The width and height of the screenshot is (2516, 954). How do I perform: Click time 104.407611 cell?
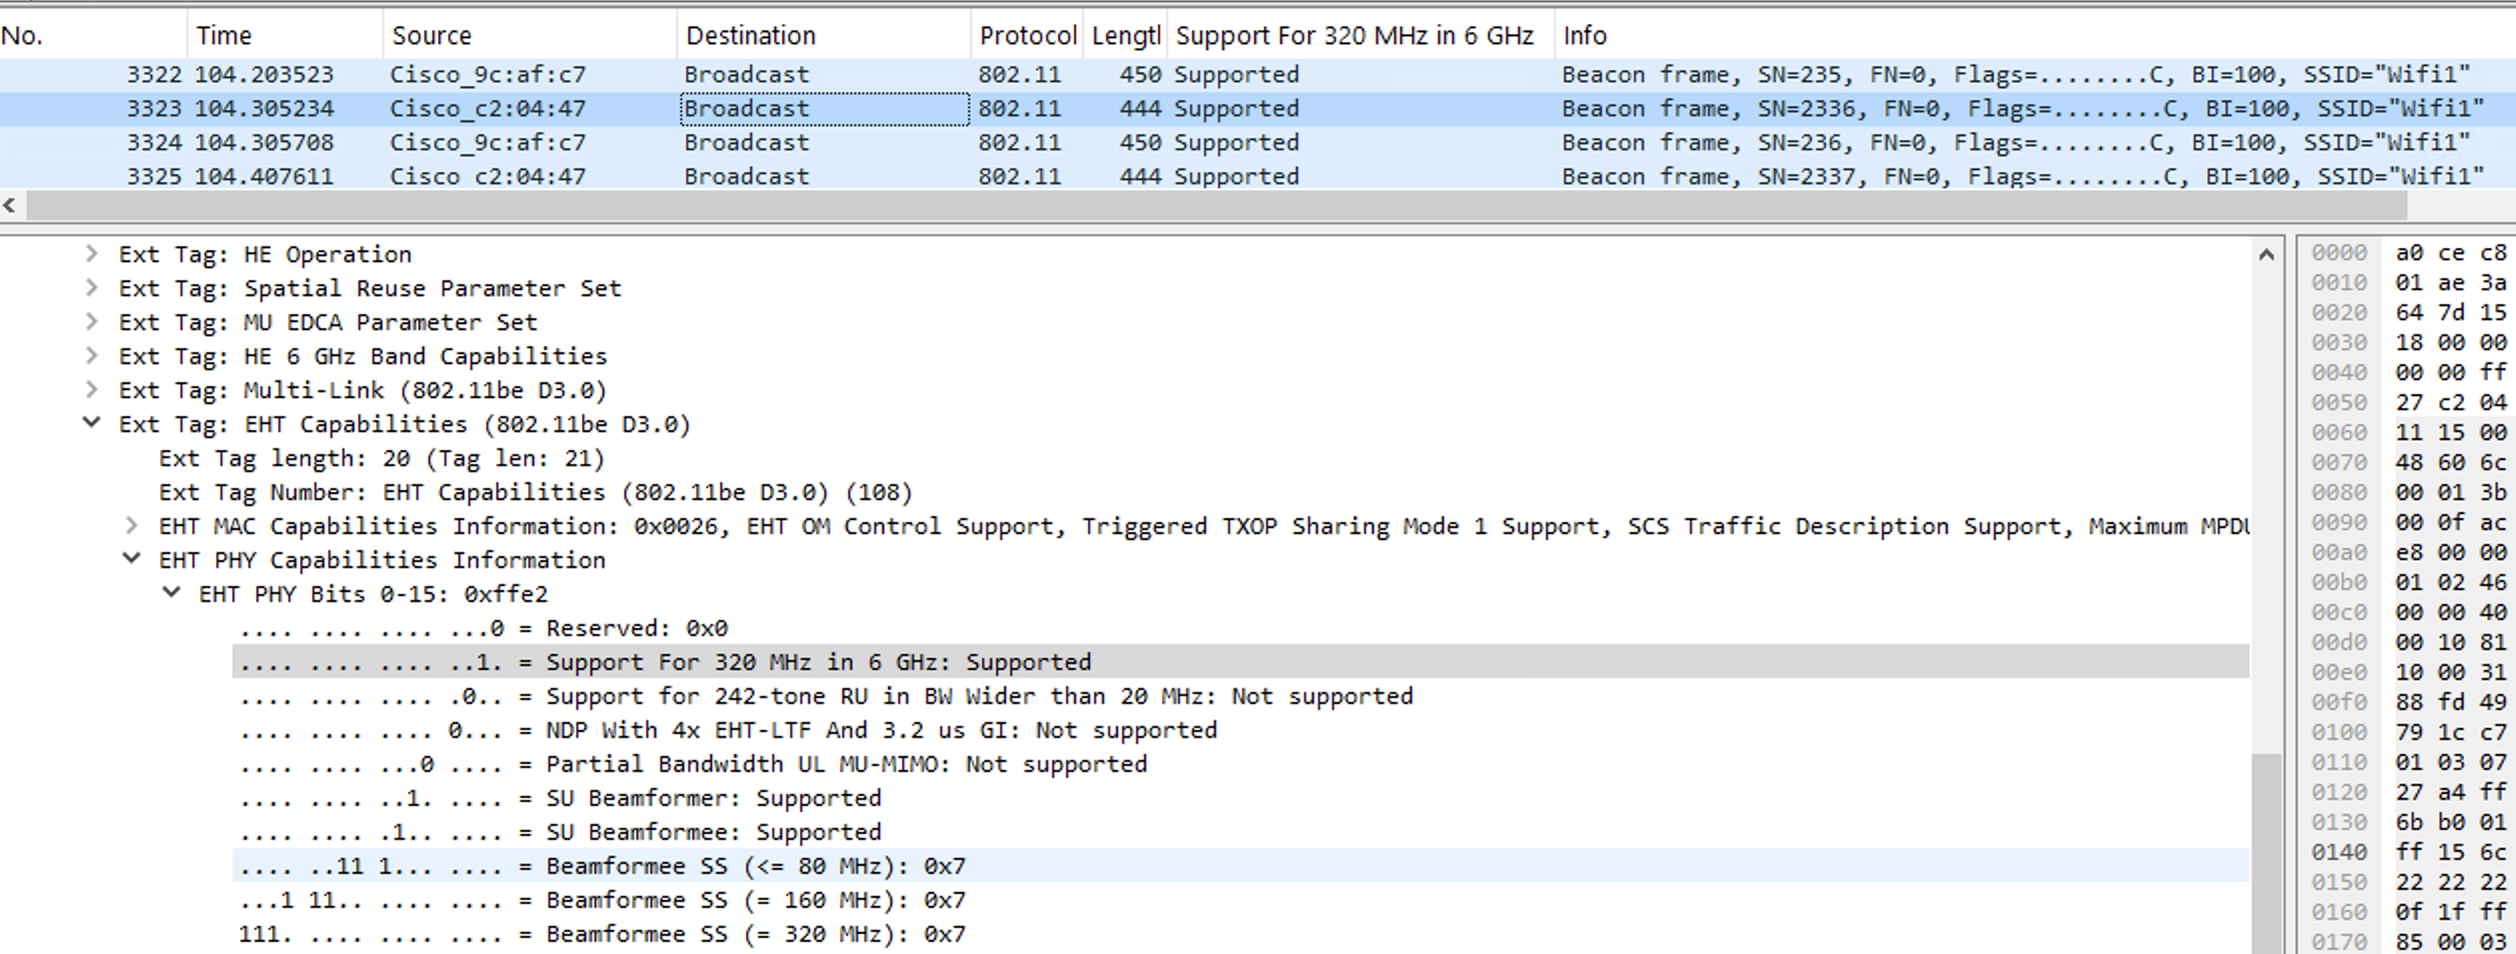(264, 177)
